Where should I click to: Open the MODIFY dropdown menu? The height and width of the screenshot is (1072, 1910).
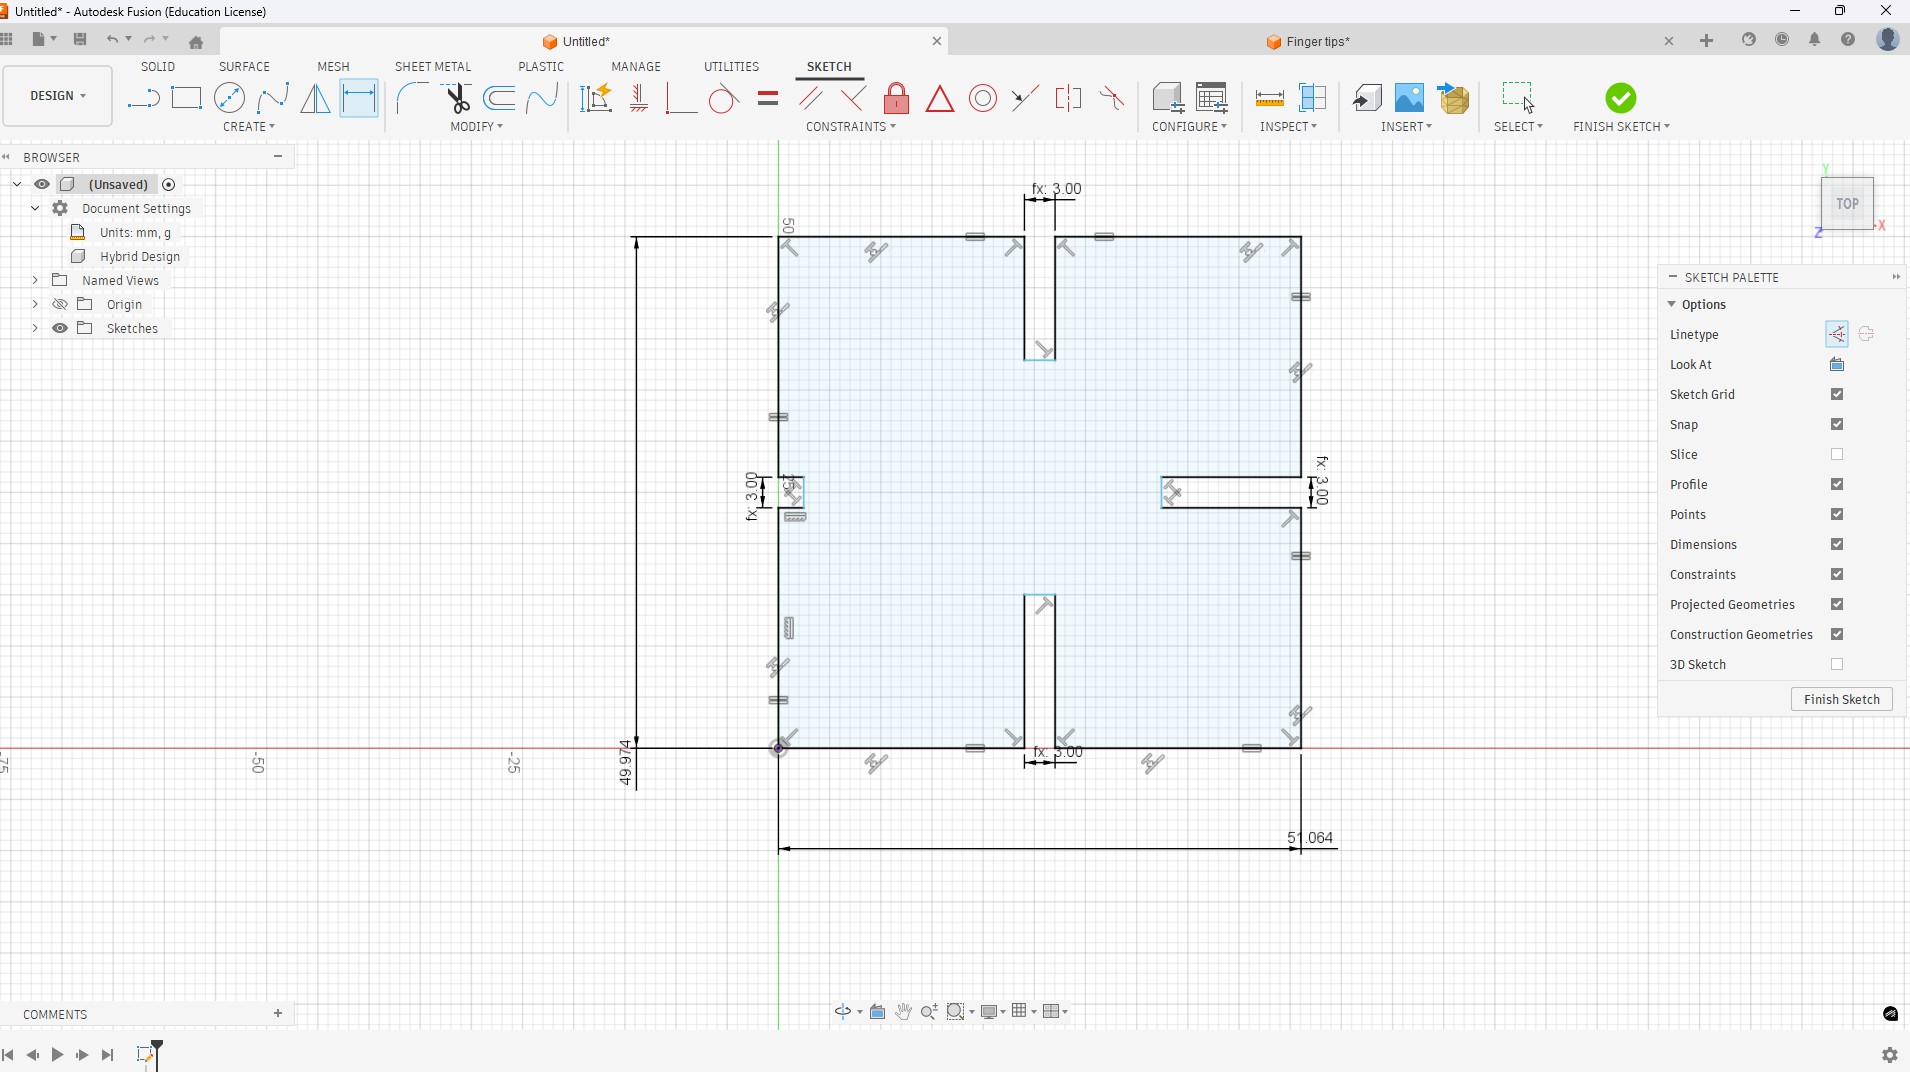pyautogui.click(x=477, y=127)
